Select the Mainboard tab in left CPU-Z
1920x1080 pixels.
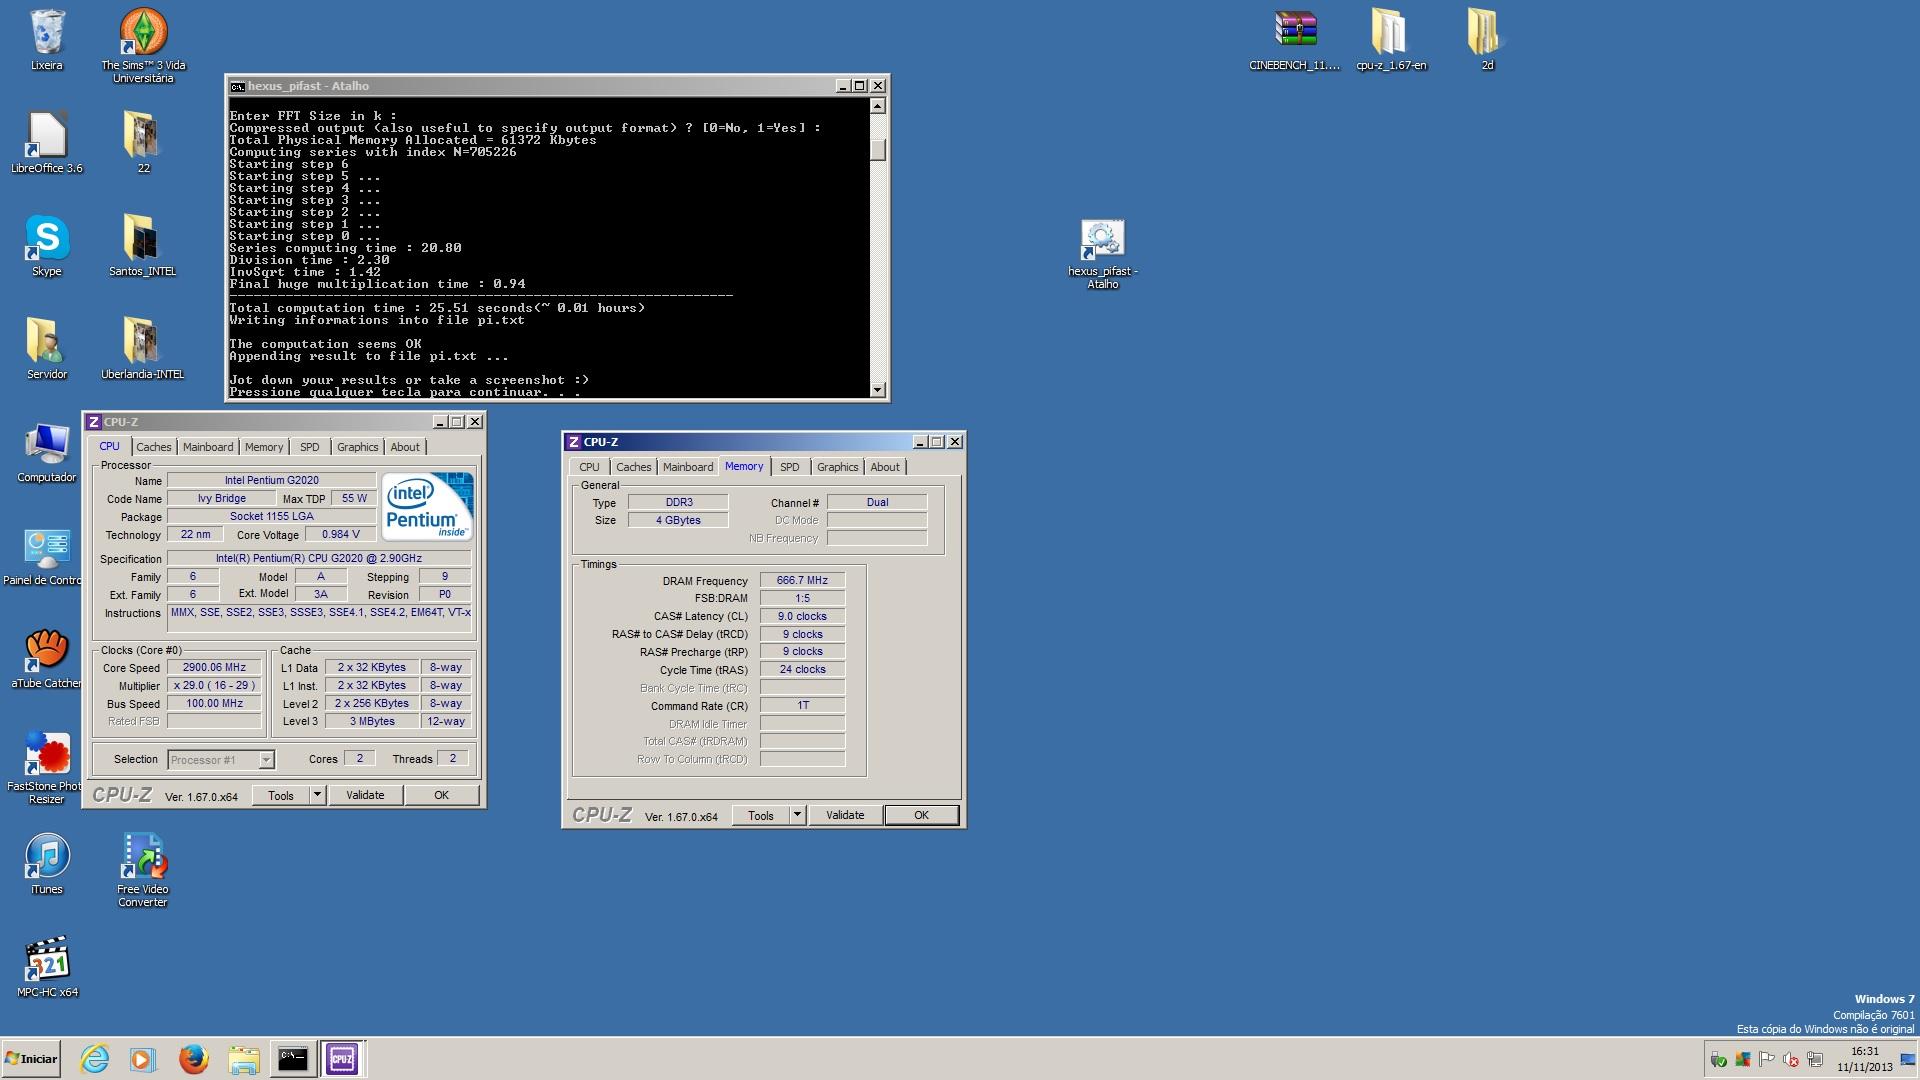tap(208, 447)
